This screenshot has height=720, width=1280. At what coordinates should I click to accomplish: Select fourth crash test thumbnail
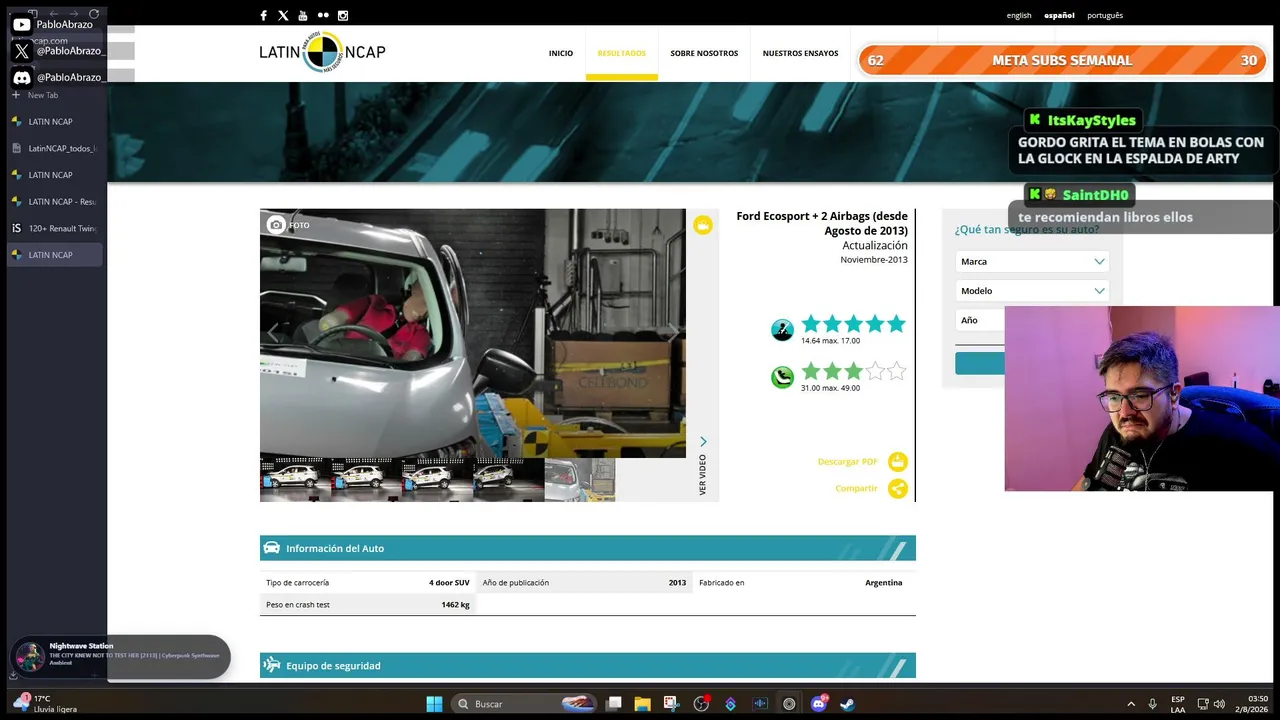click(x=508, y=479)
